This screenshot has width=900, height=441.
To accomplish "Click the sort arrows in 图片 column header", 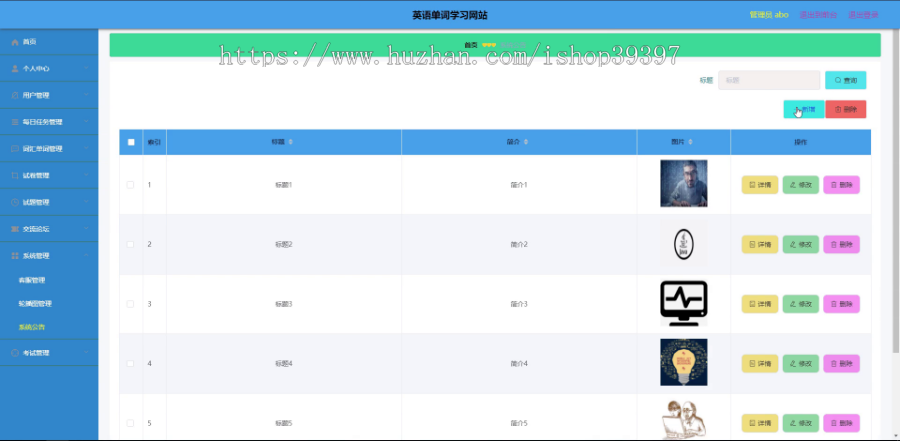I will click(690, 142).
